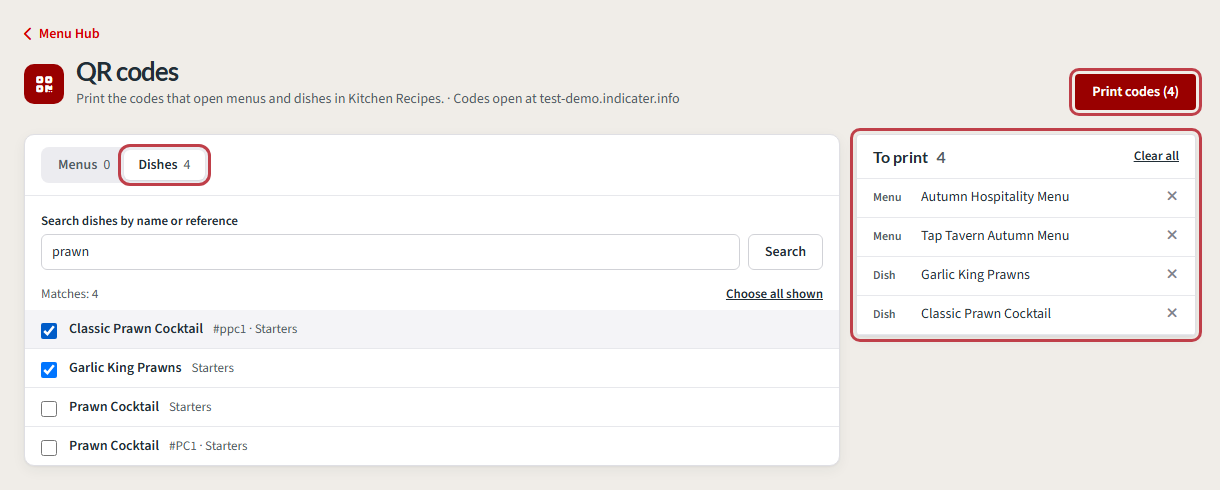The height and width of the screenshot is (491, 1220).
Task: Click the #PC1 · Starters reference text
Action: (x=208, y=446)
